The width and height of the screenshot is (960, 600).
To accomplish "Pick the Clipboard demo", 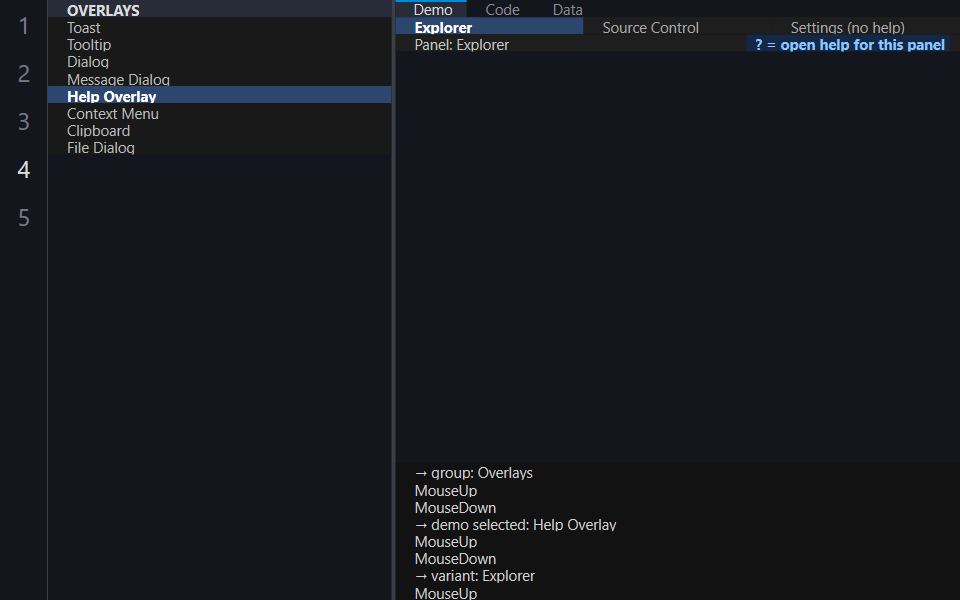I will 219,130.
